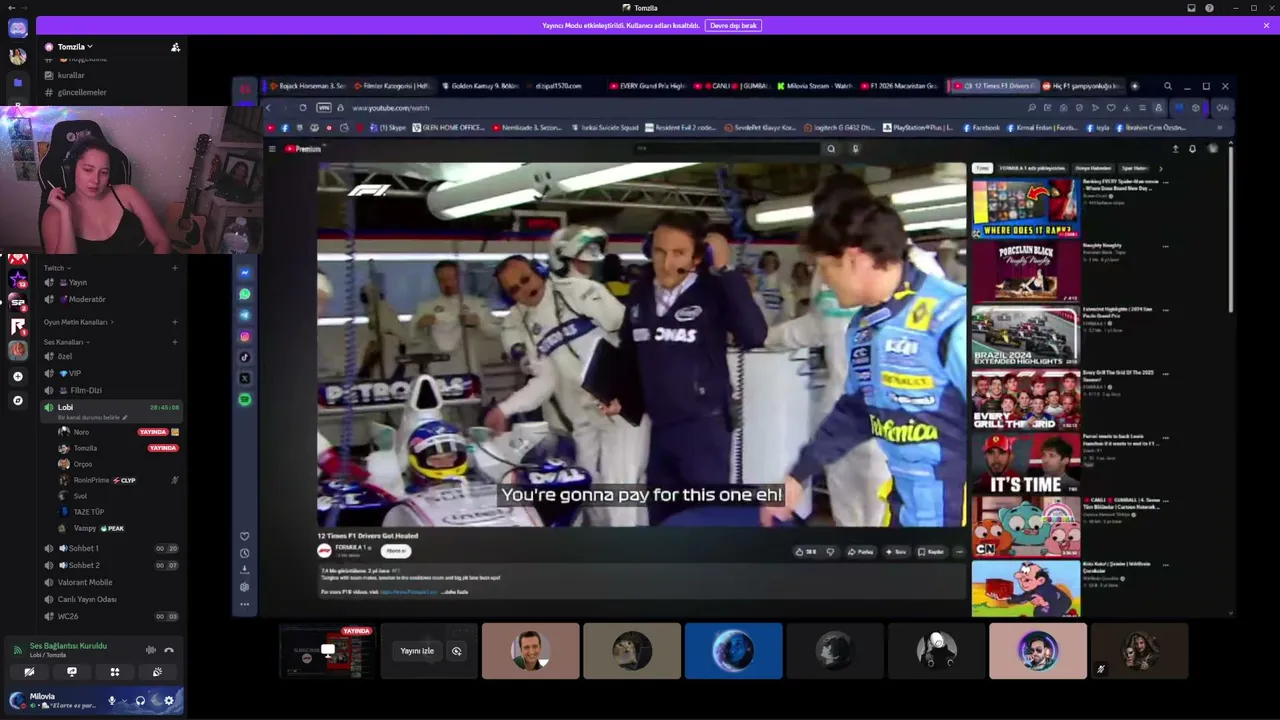Select Vampy in the Lobi voice list

(118, 528)
